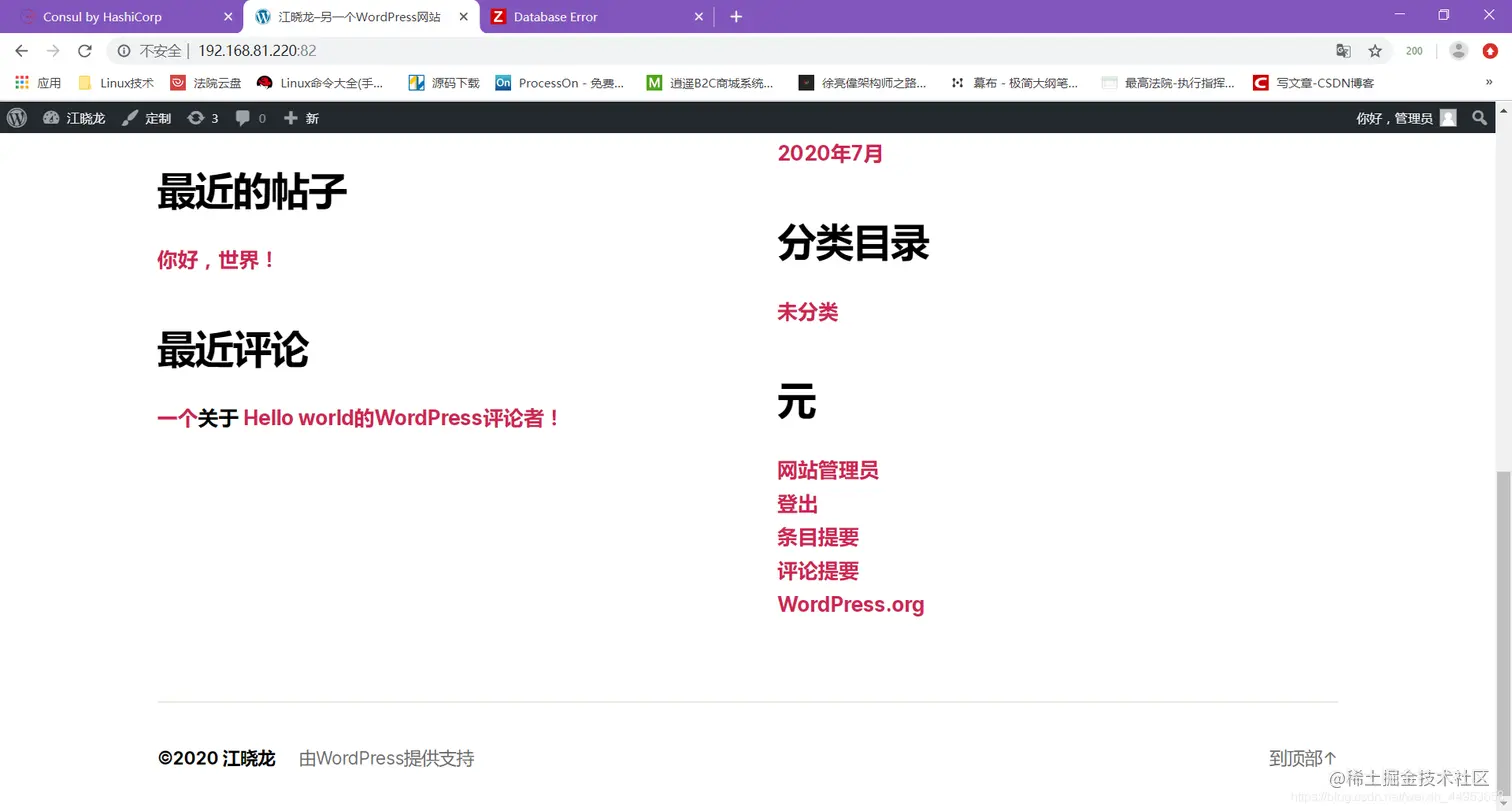
Task: Bookmark this page using the star icon
Action: click(x=1375, y=50)
